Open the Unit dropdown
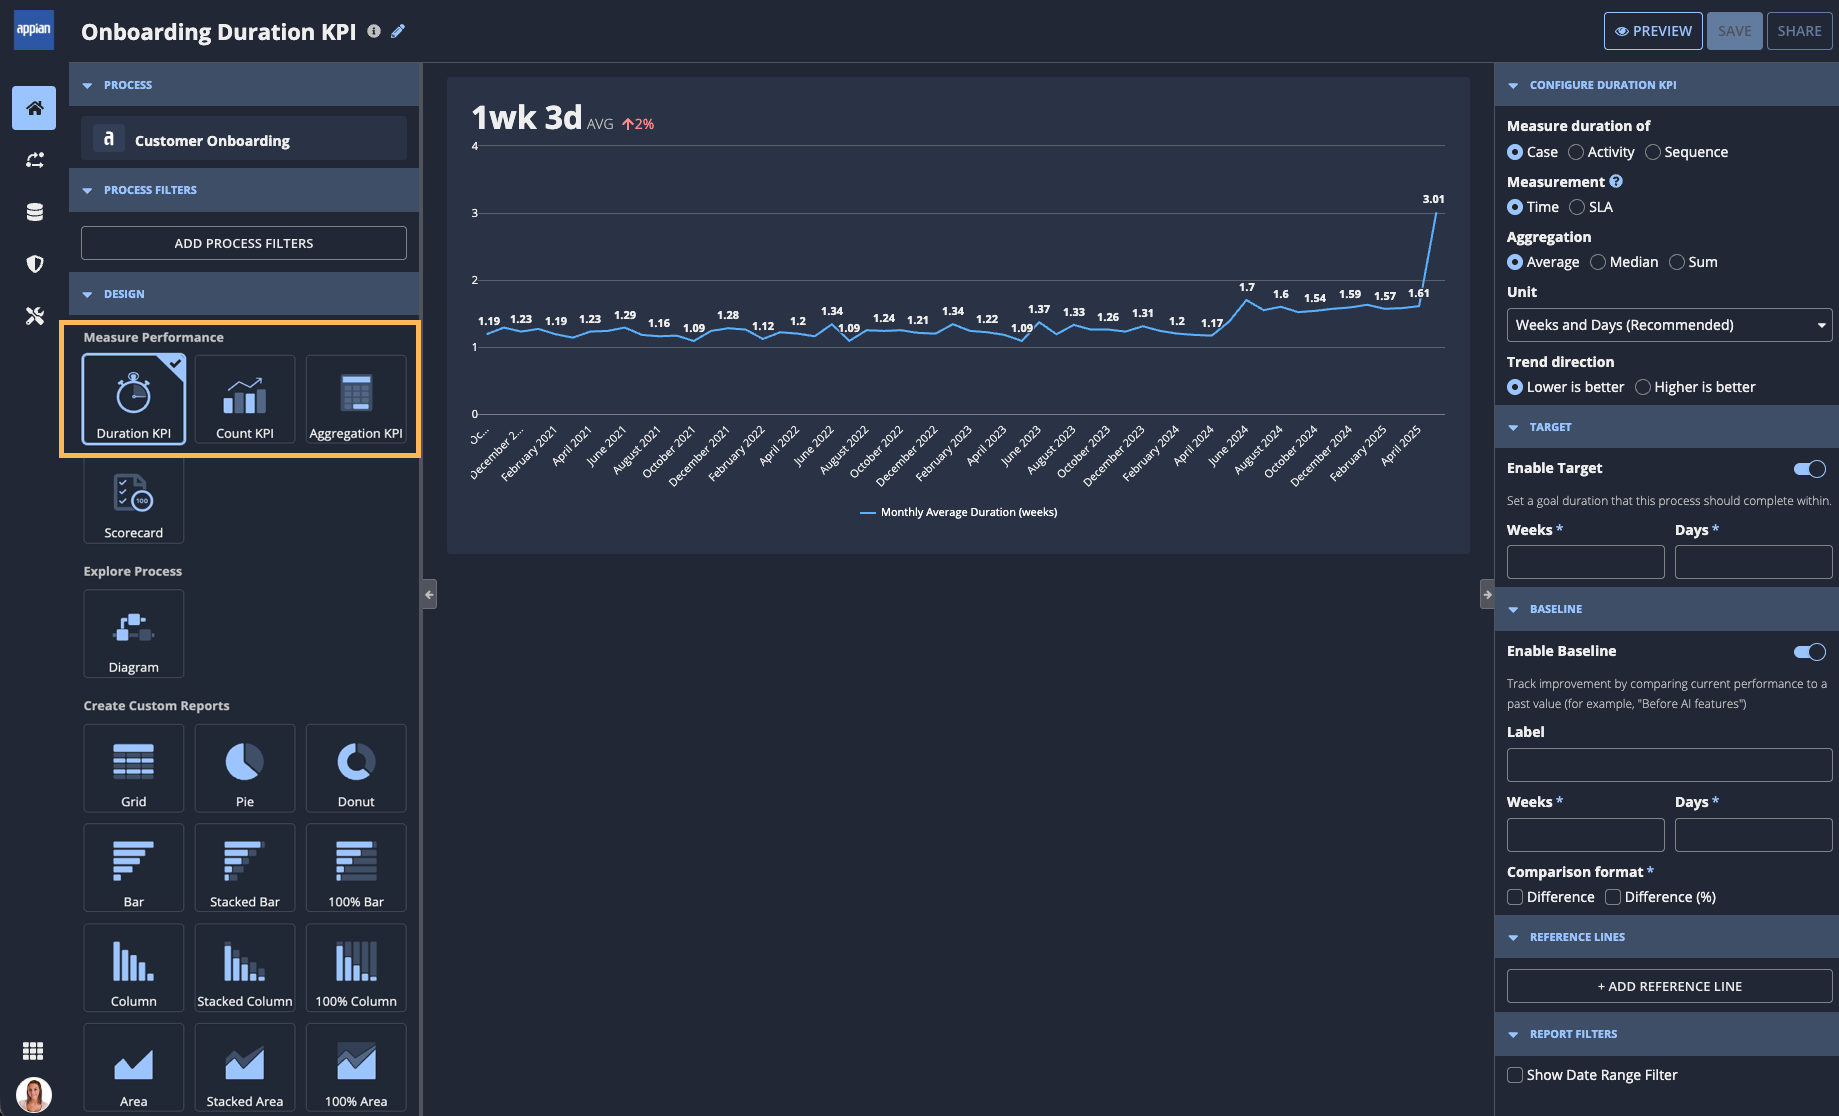1839x1116 pixels. pos(1670,325)
